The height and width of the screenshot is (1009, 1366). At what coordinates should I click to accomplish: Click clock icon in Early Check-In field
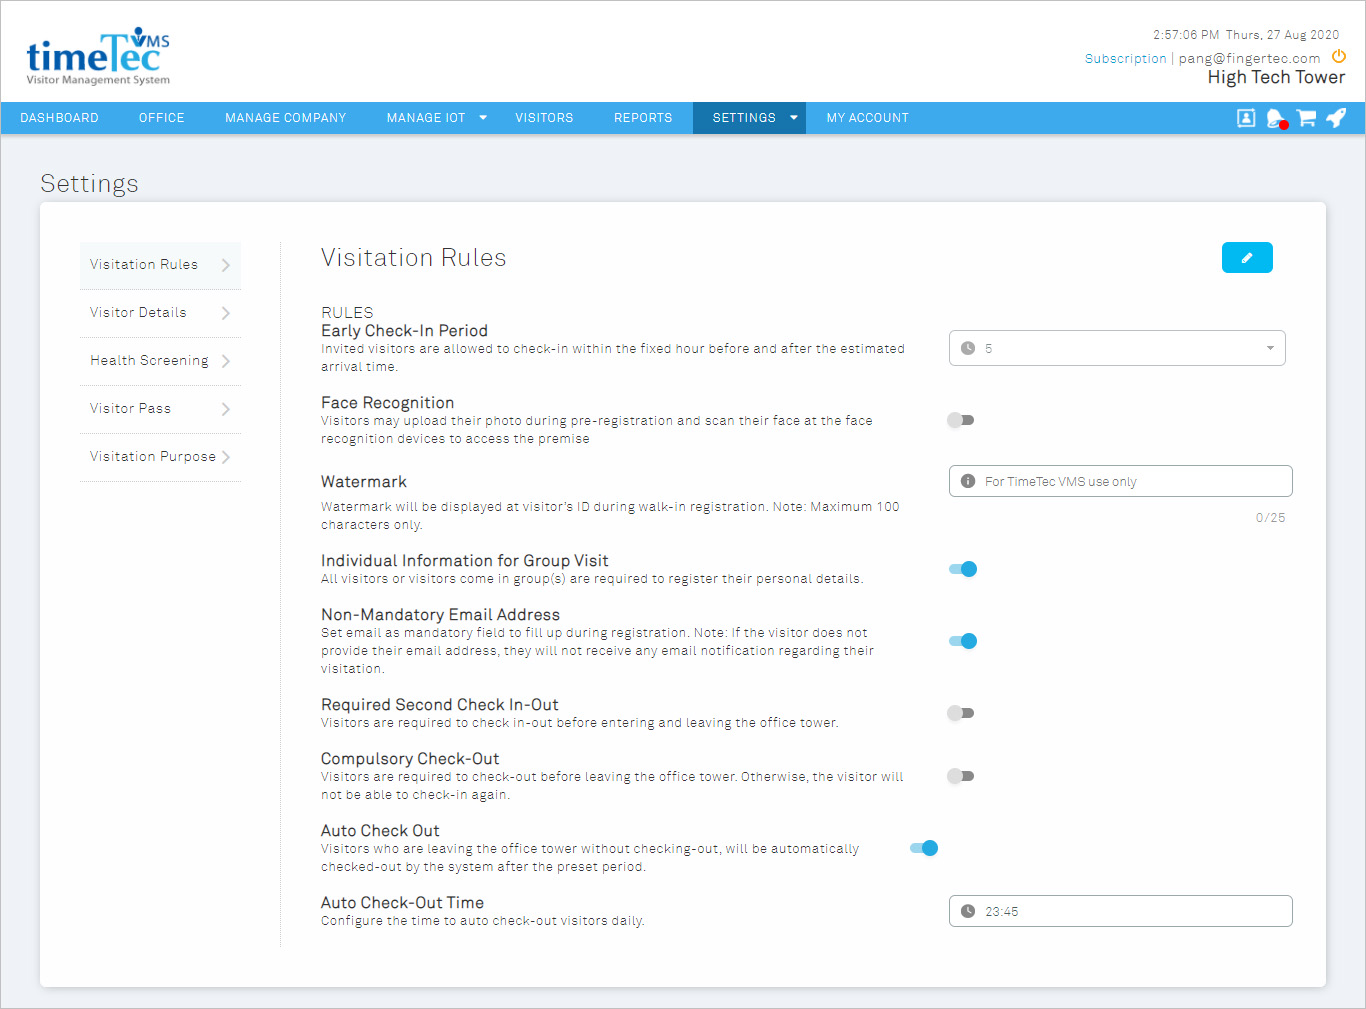point(968,348)
